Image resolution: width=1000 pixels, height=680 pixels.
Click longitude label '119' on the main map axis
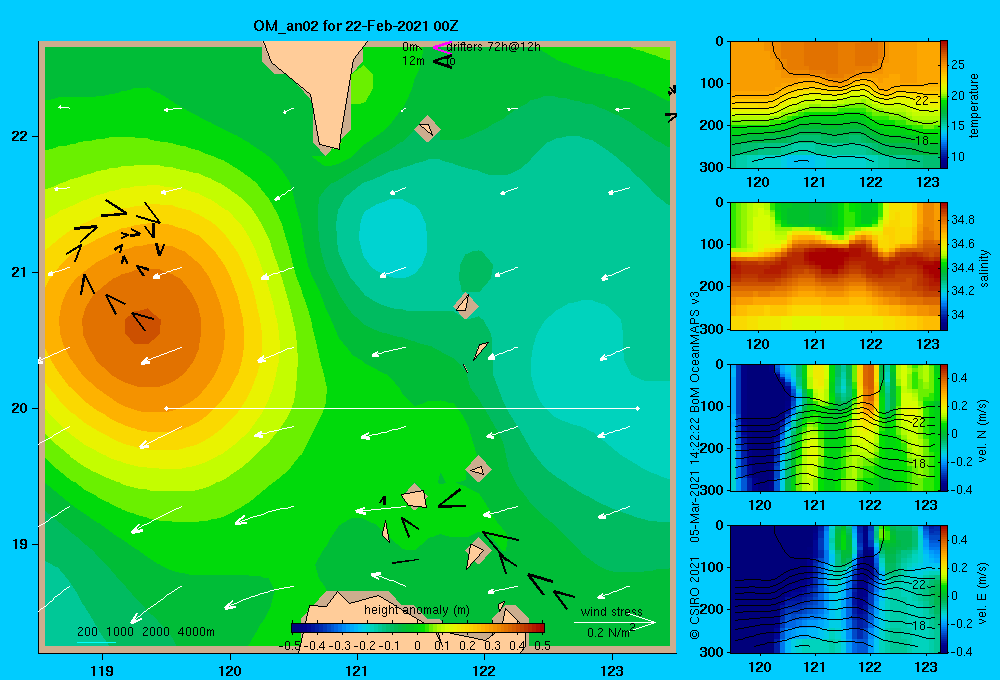[x=102, y=670]
